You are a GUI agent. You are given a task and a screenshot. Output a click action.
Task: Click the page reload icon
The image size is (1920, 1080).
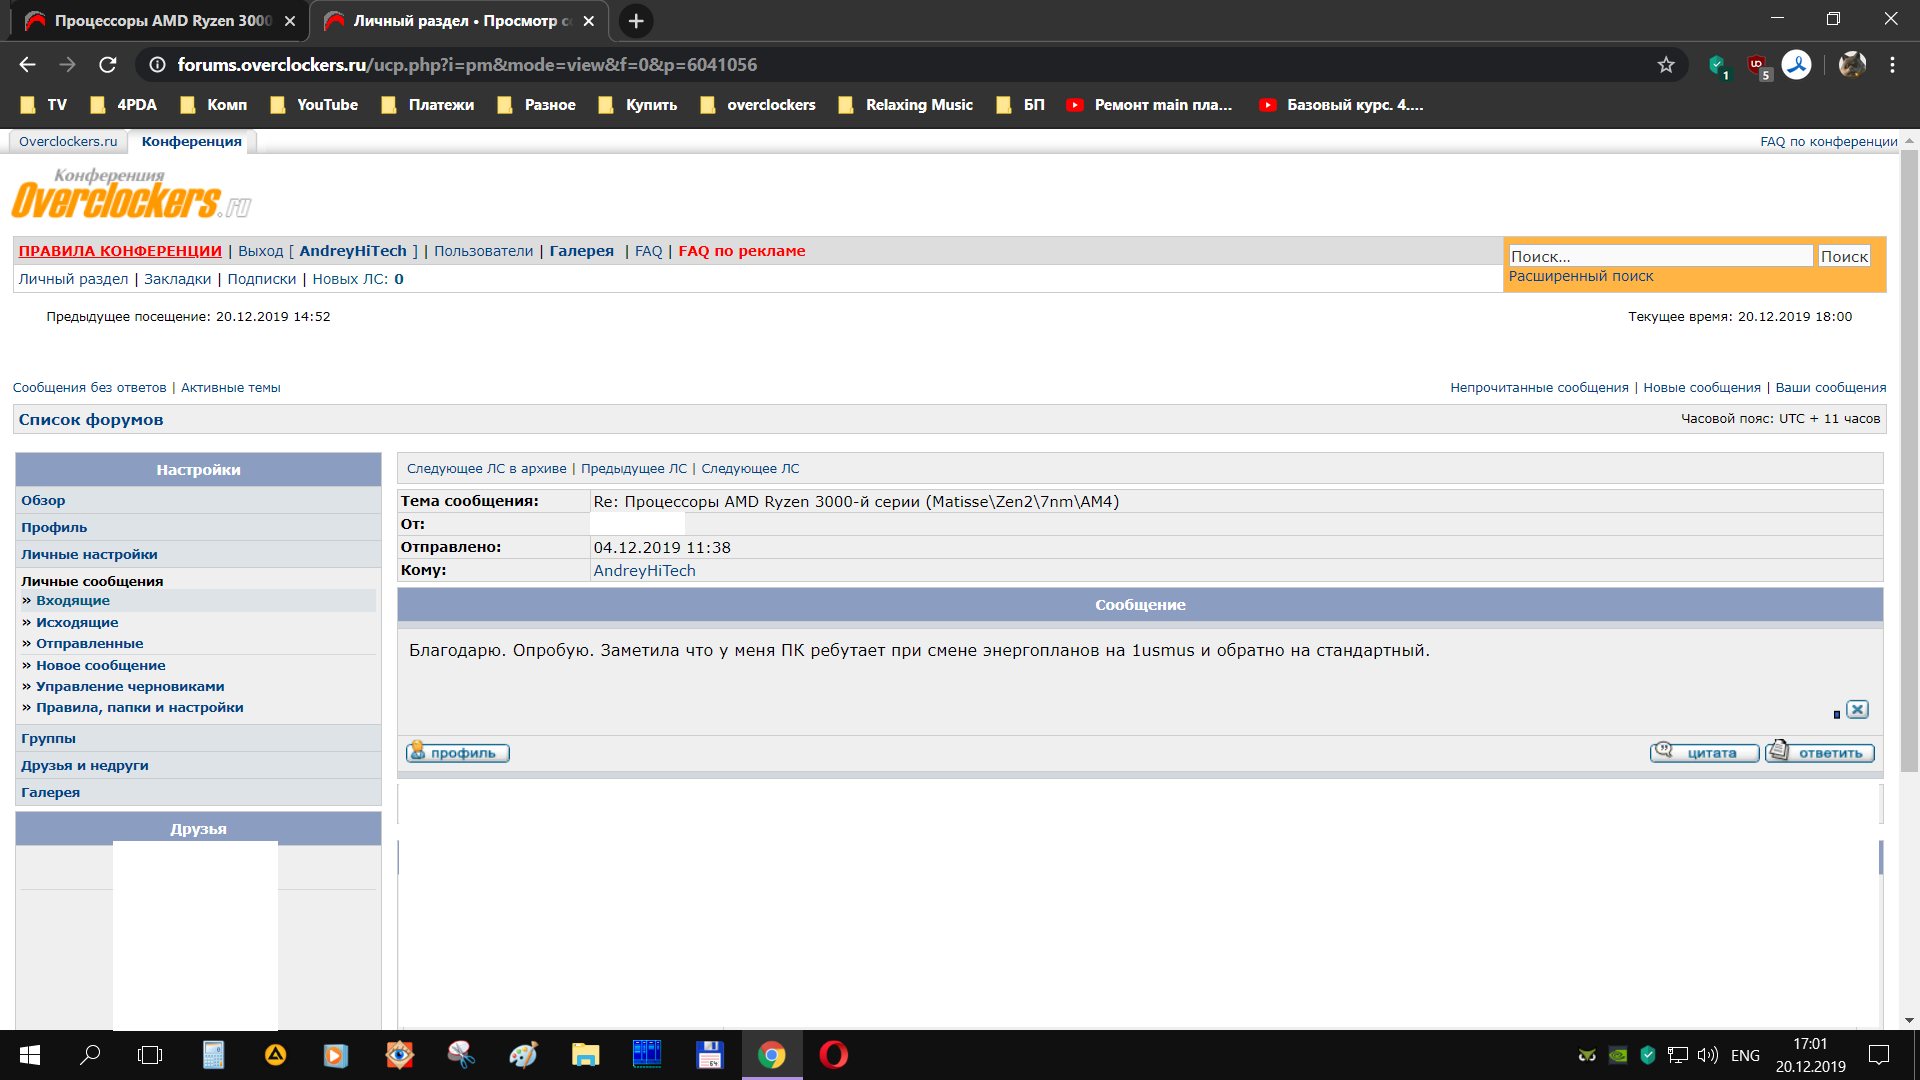click(108, 65)
